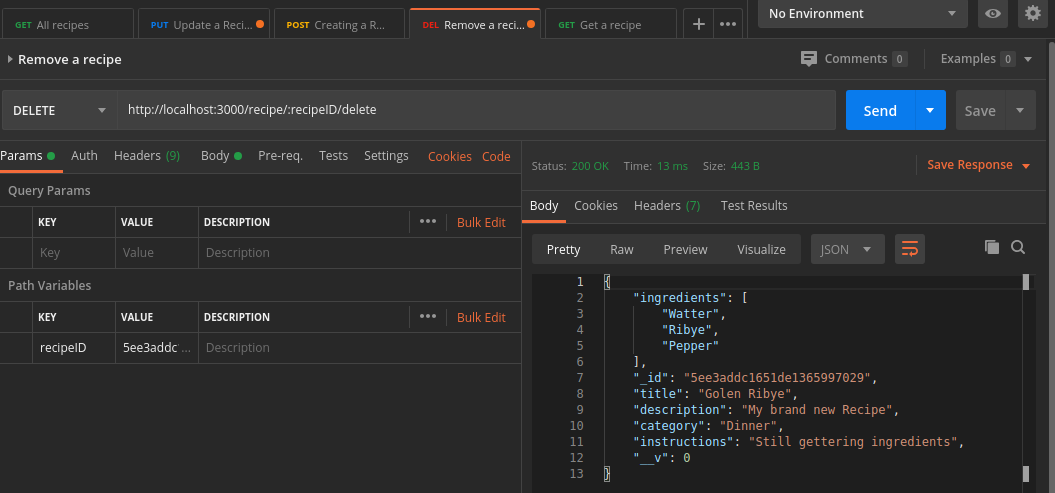Click Bulk Edit for Query Params
This screenshot has height=493, width=1055.
click(x=481, y=222)
